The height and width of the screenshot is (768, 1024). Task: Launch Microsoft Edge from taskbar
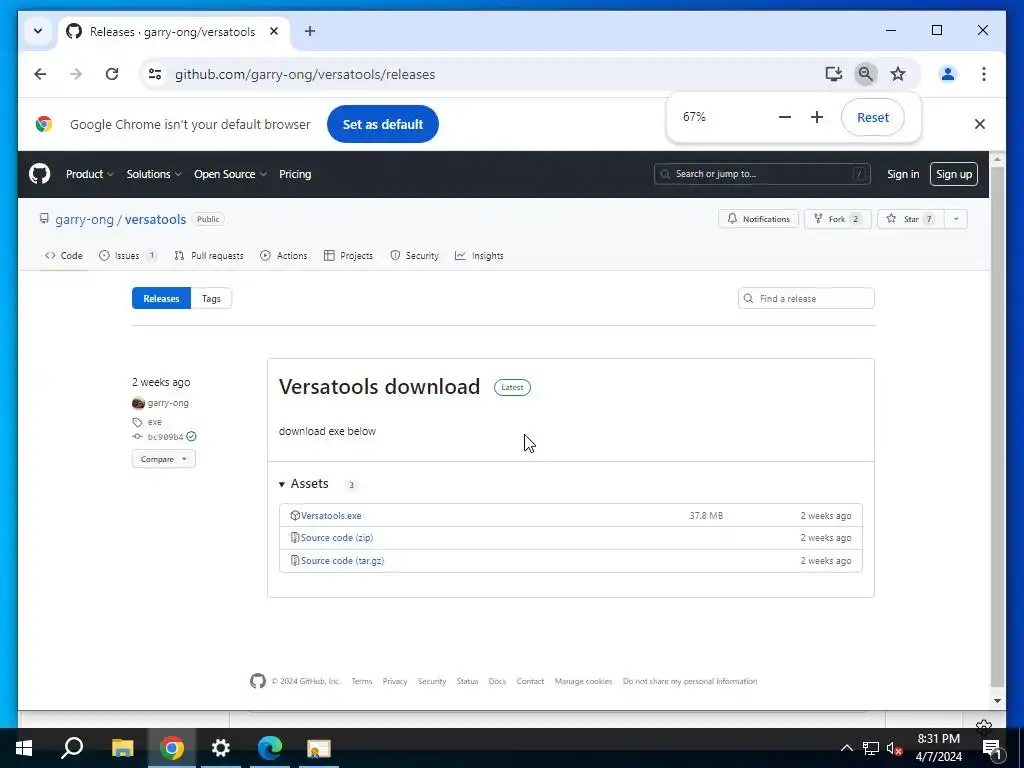[x=270, y=748]
